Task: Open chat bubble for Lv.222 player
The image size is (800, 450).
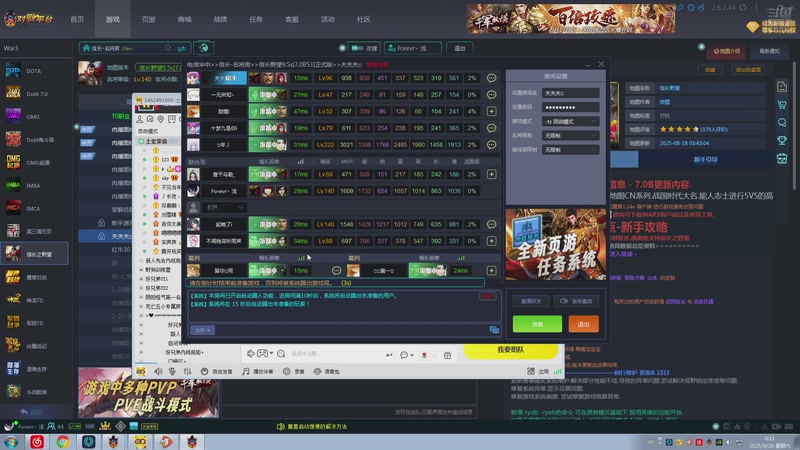Action: (491, 145)
